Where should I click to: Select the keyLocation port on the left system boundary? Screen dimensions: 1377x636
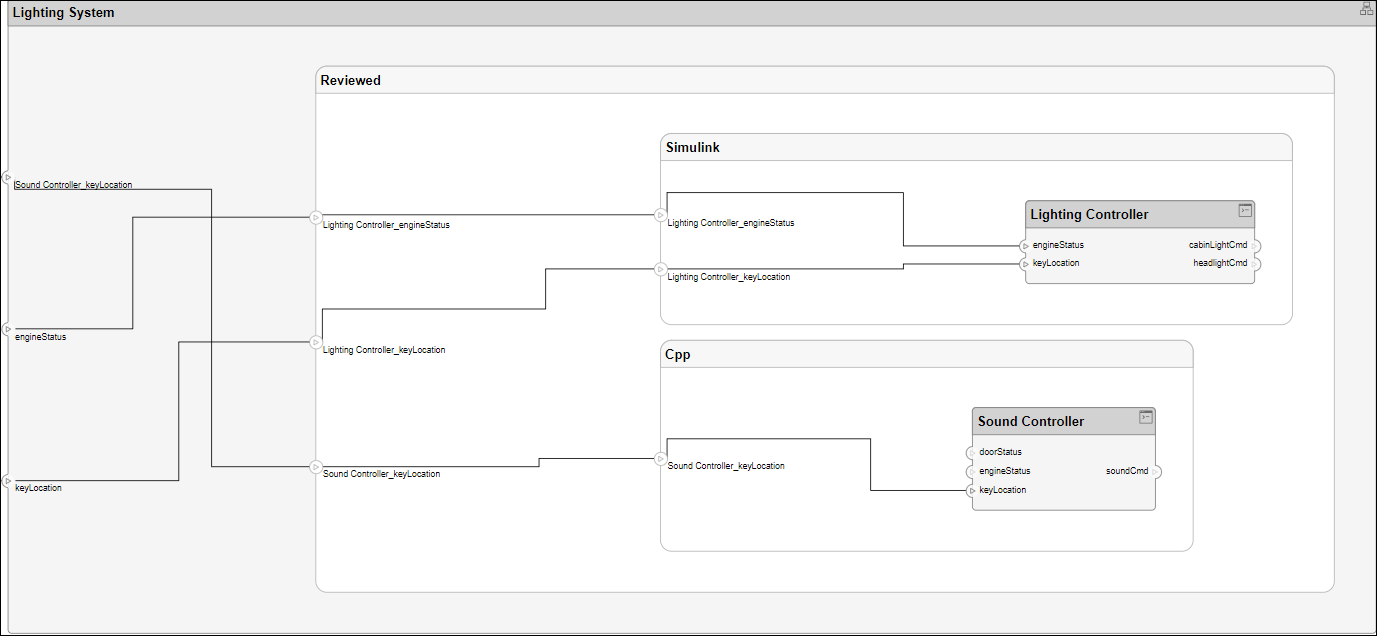pyautogui.click(x=7, y=481)
